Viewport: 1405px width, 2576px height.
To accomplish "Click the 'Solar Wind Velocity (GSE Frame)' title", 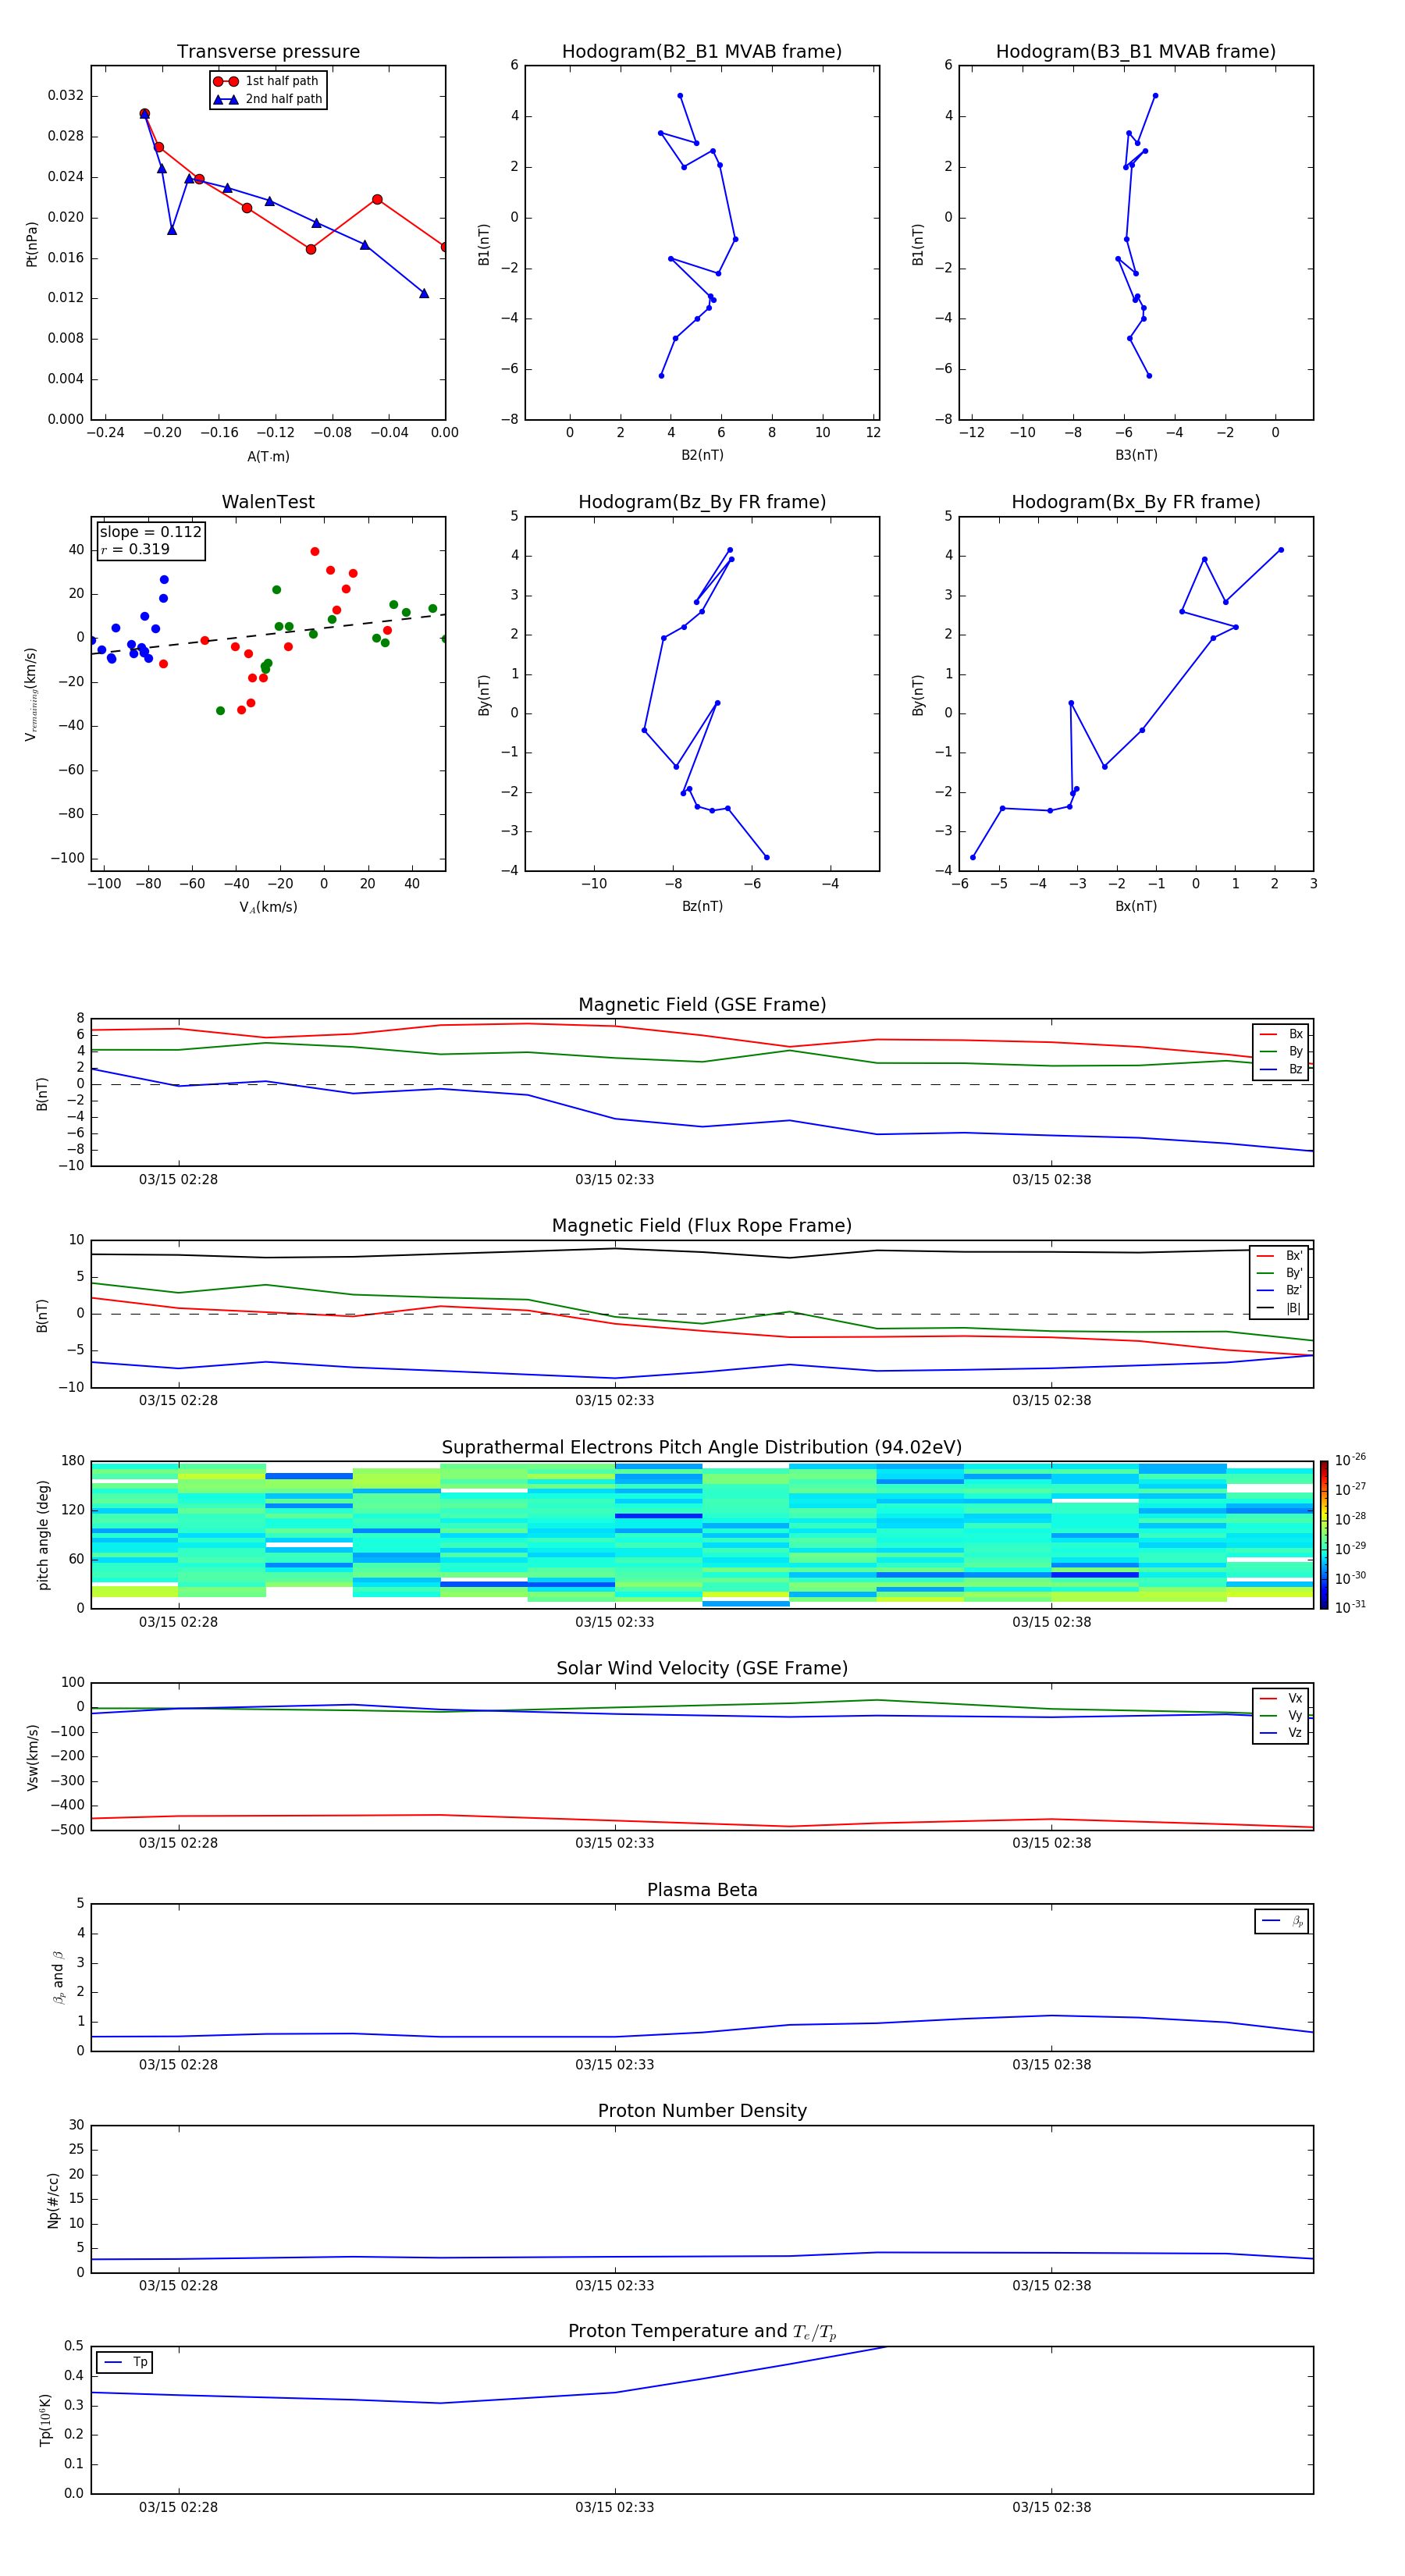I will (x=702, y=1668).
